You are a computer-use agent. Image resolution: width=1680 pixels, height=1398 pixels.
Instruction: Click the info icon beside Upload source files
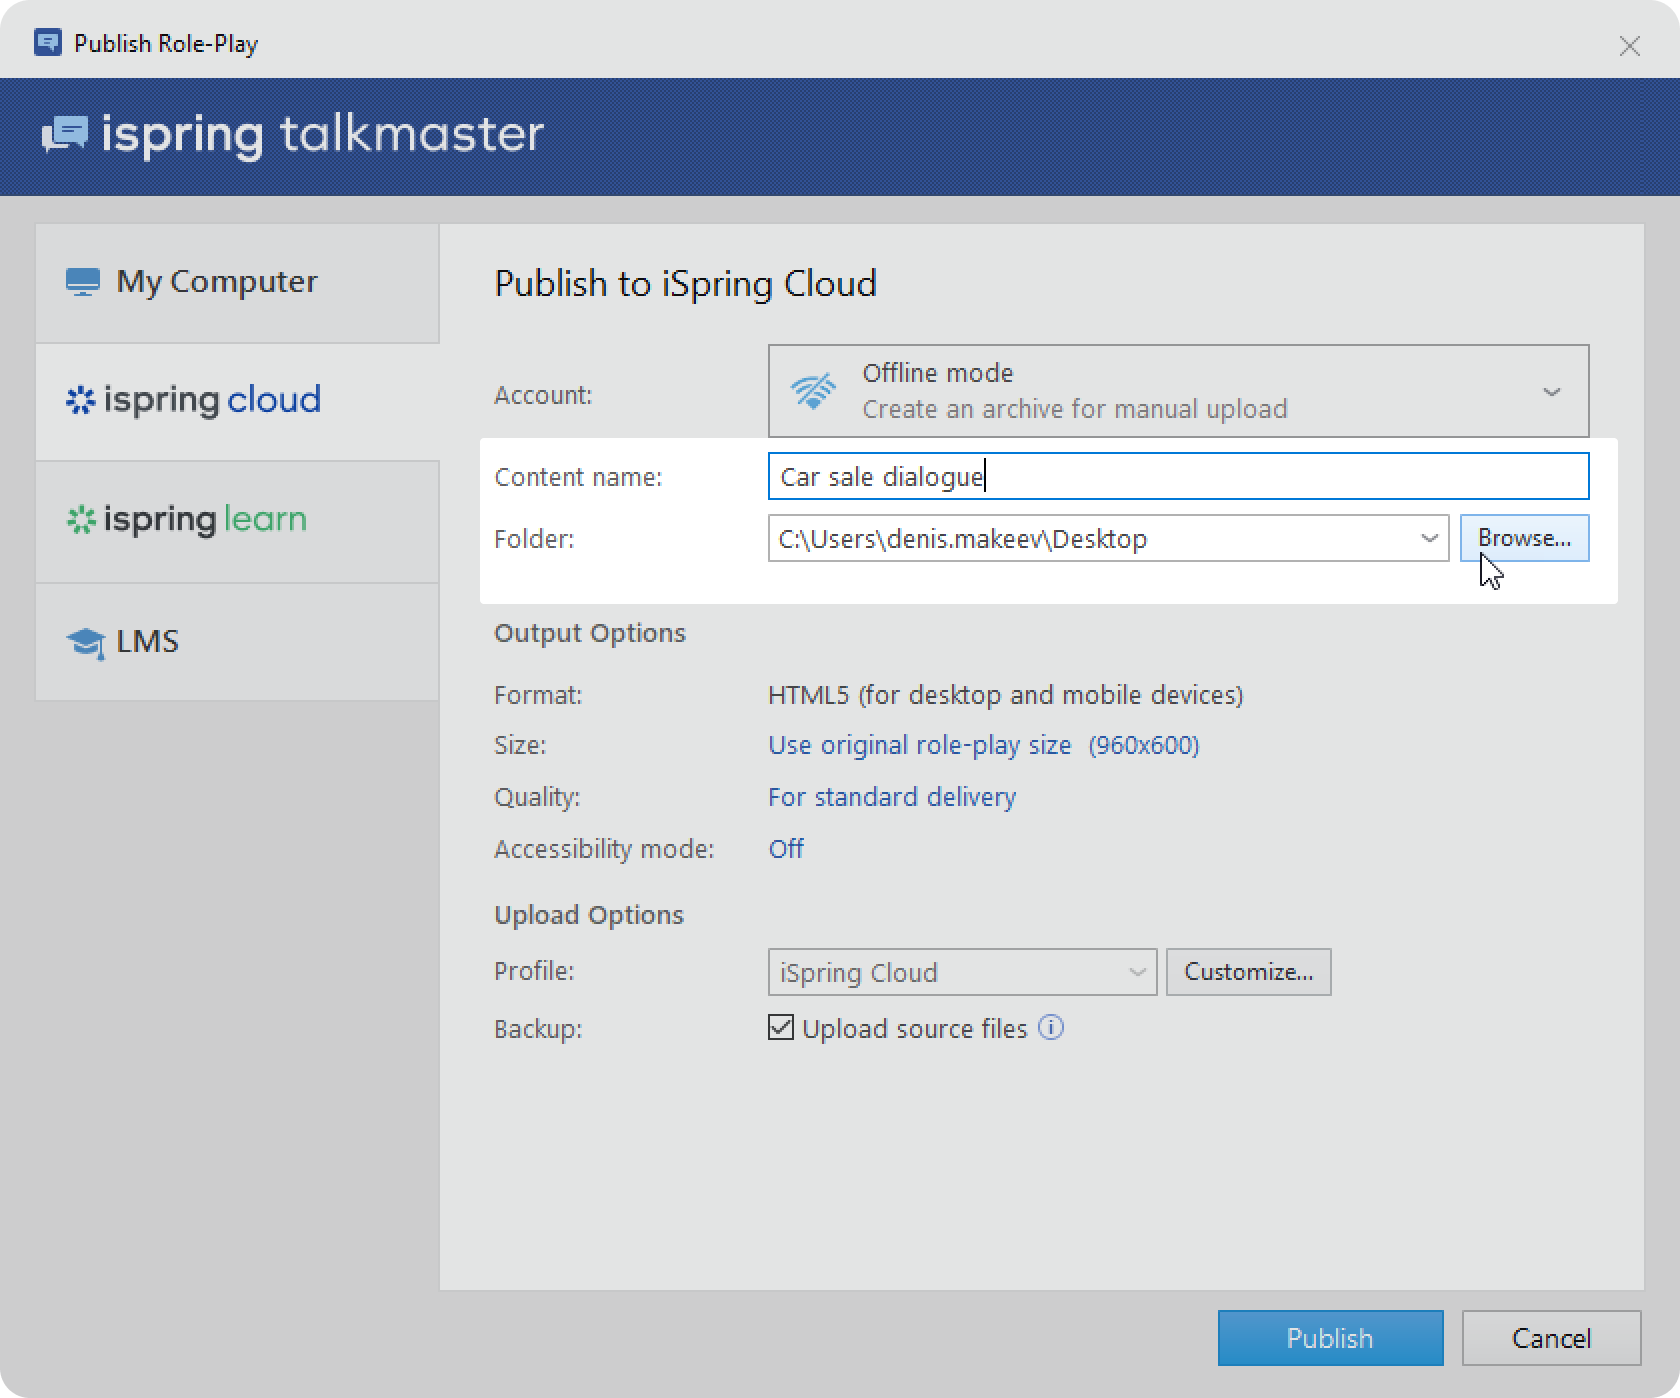coord(1051,1027)
